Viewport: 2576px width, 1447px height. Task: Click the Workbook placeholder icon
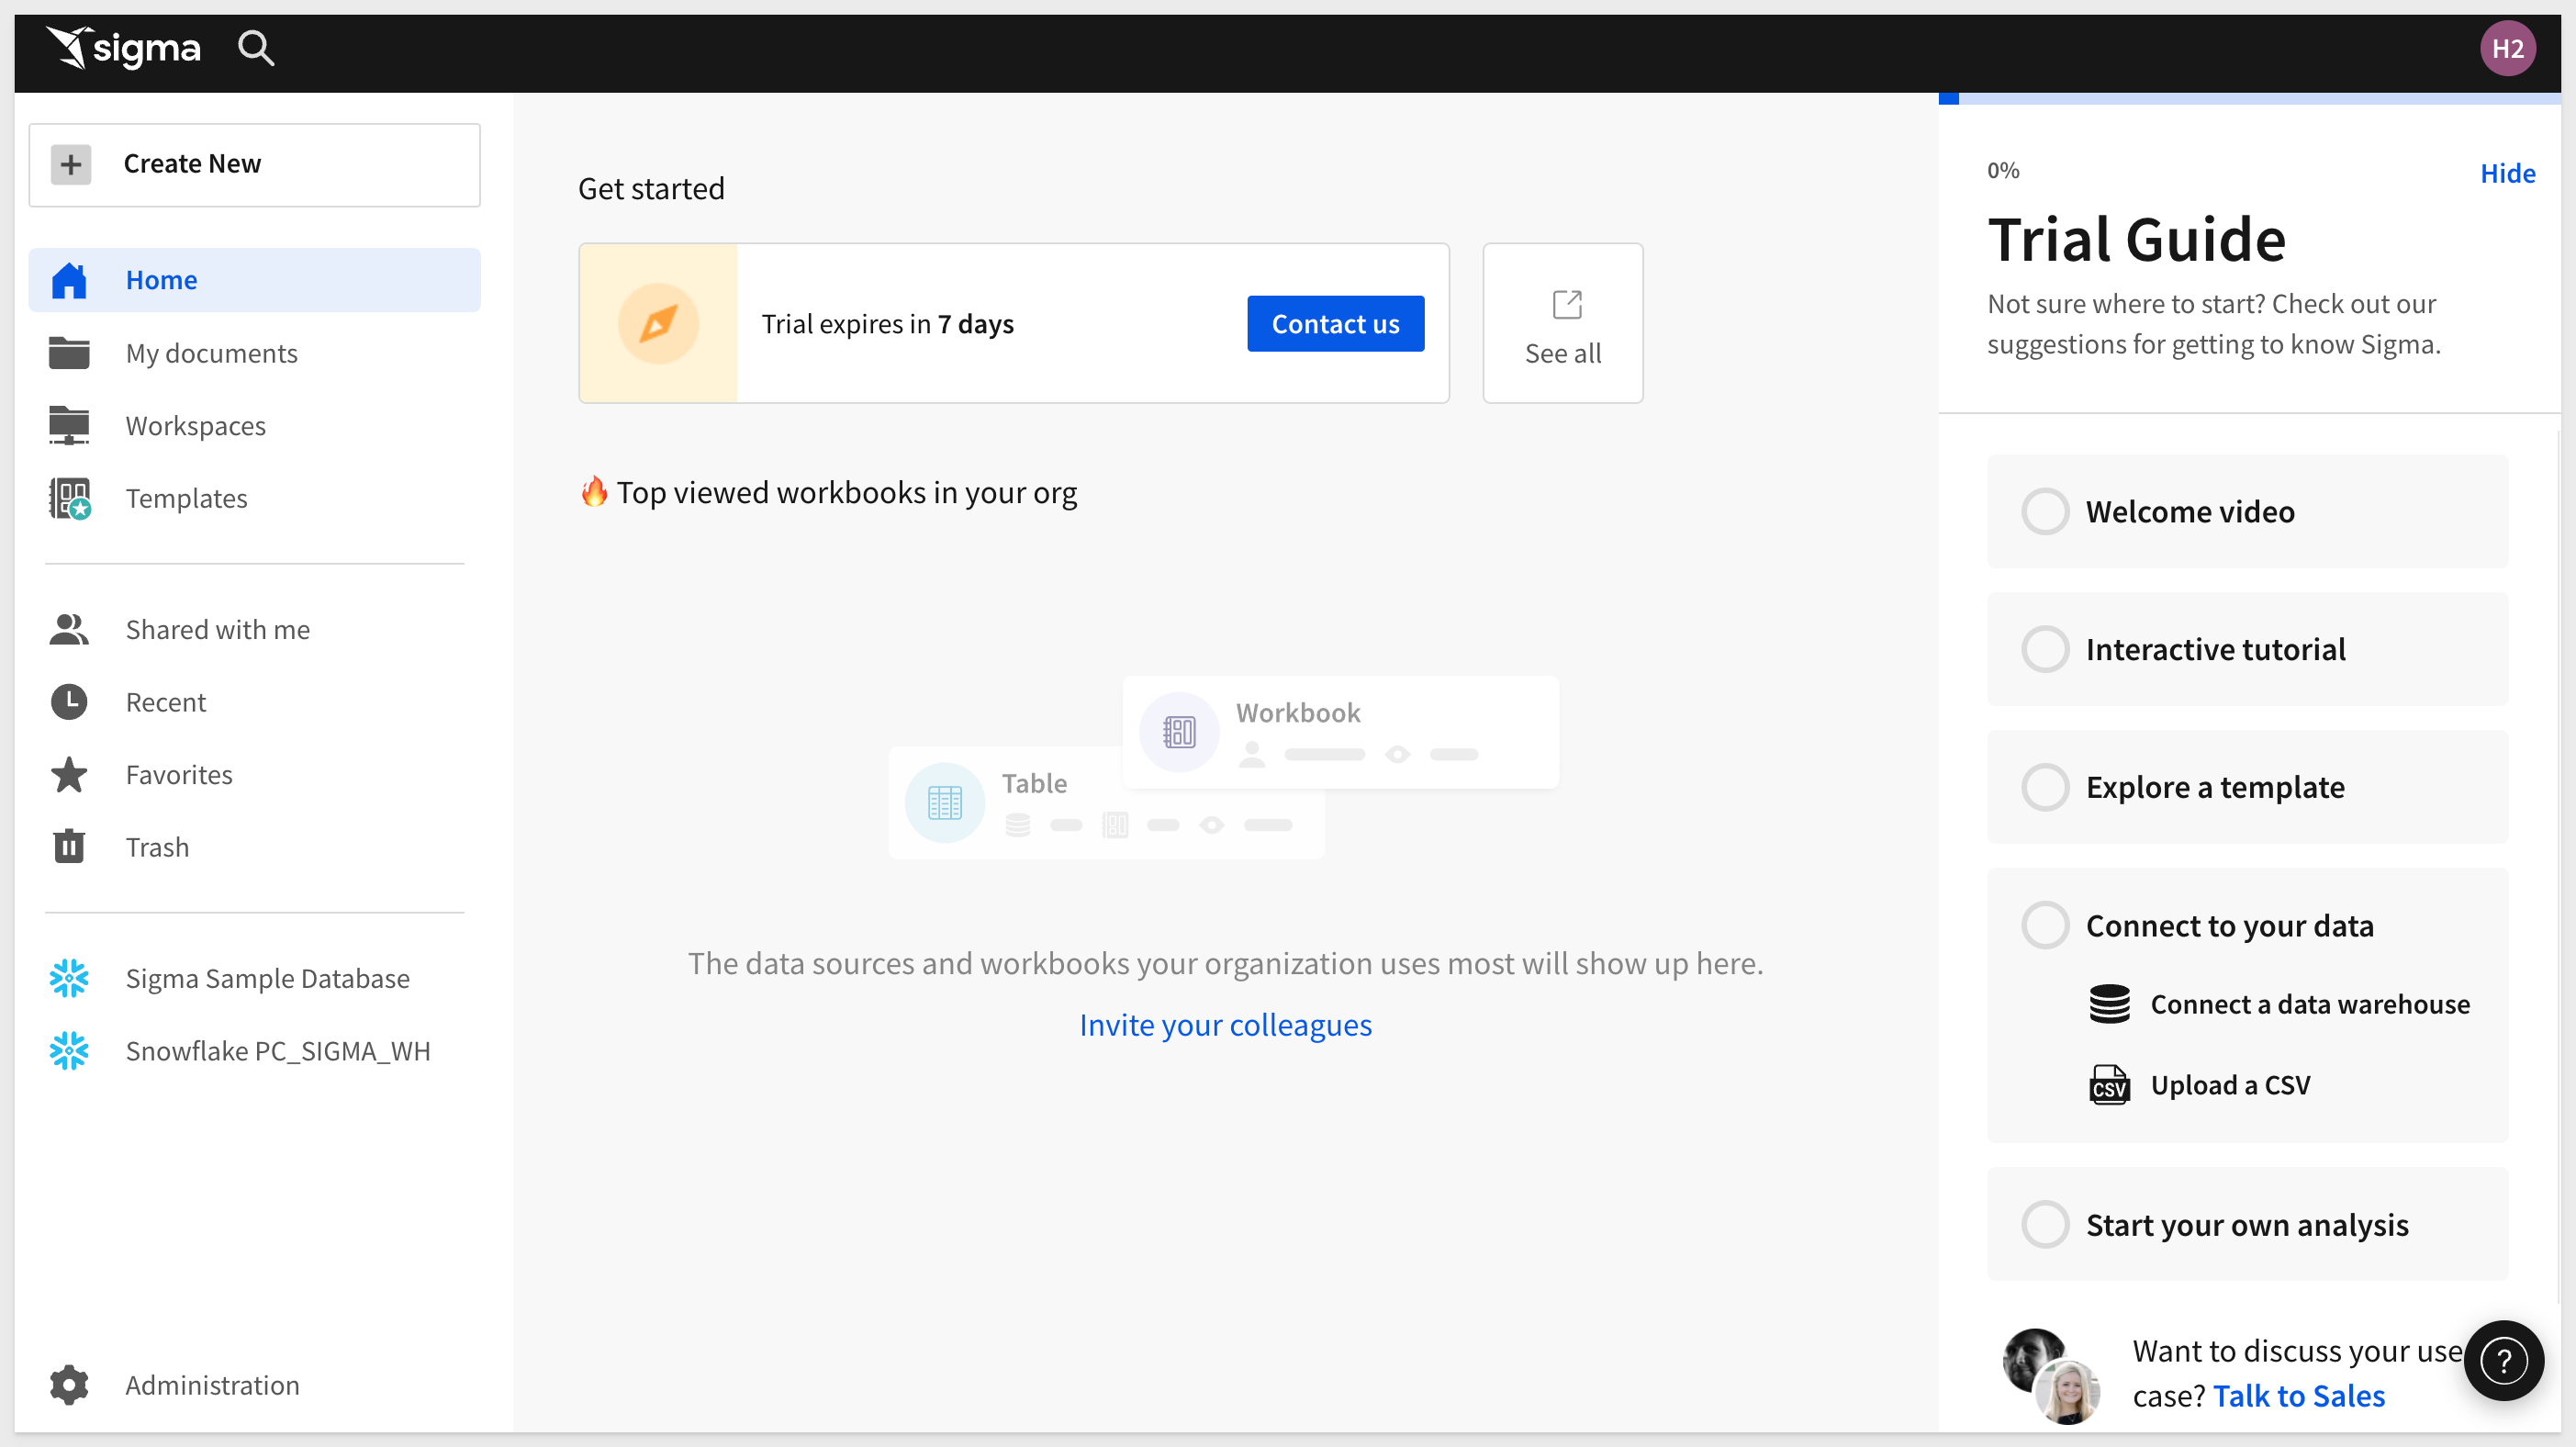pos(1179,732)
